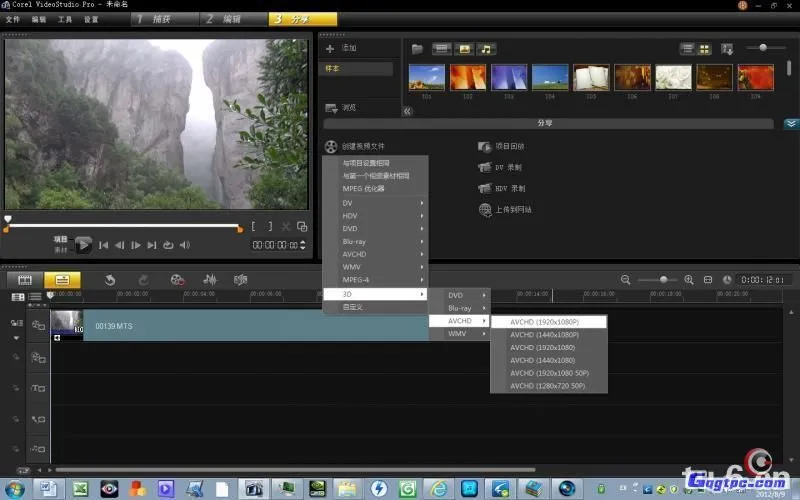Click the Upload to Website globe icon
This screenshot has height=500, width=800.
pyautogui.click(x=484, y=210)
